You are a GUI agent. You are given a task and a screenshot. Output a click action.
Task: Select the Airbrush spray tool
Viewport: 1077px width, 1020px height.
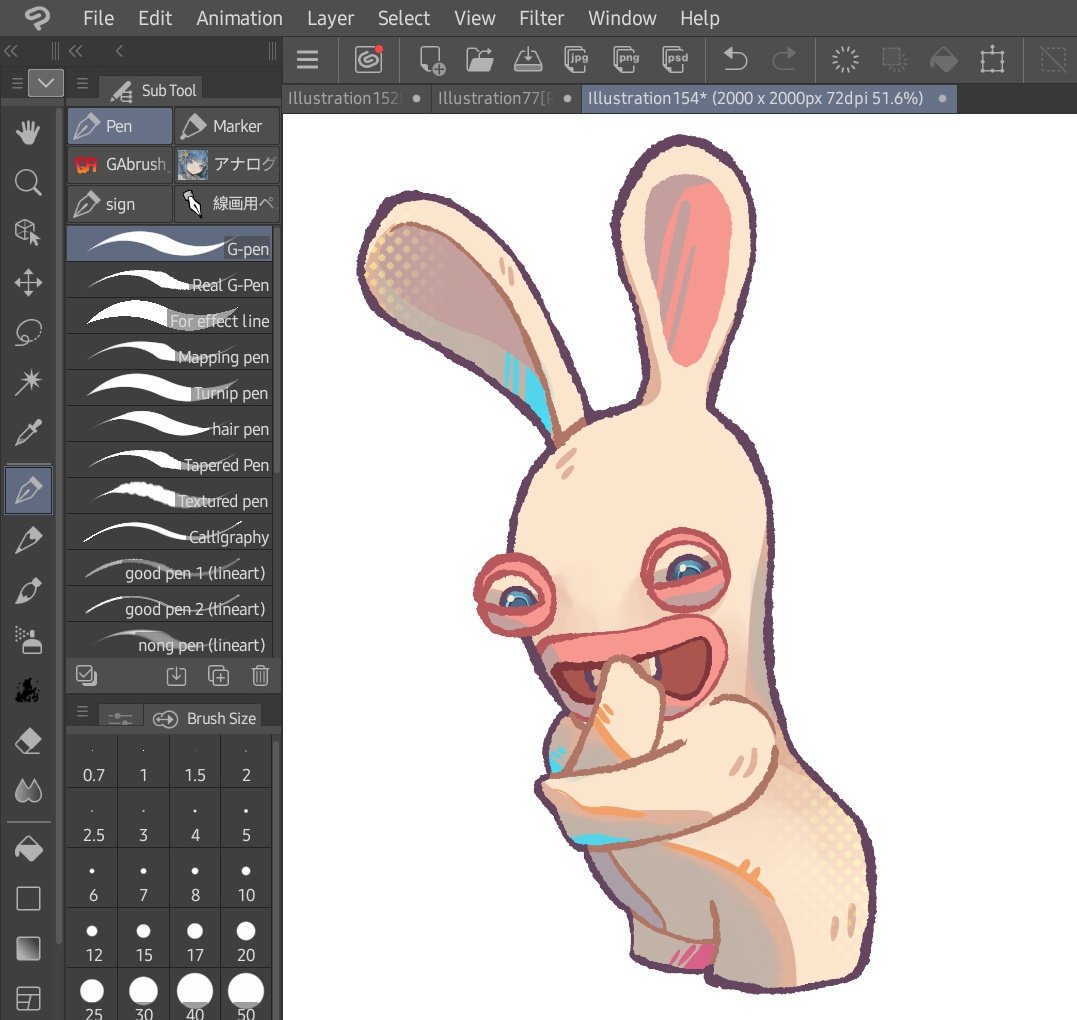(x=28, y=640)
